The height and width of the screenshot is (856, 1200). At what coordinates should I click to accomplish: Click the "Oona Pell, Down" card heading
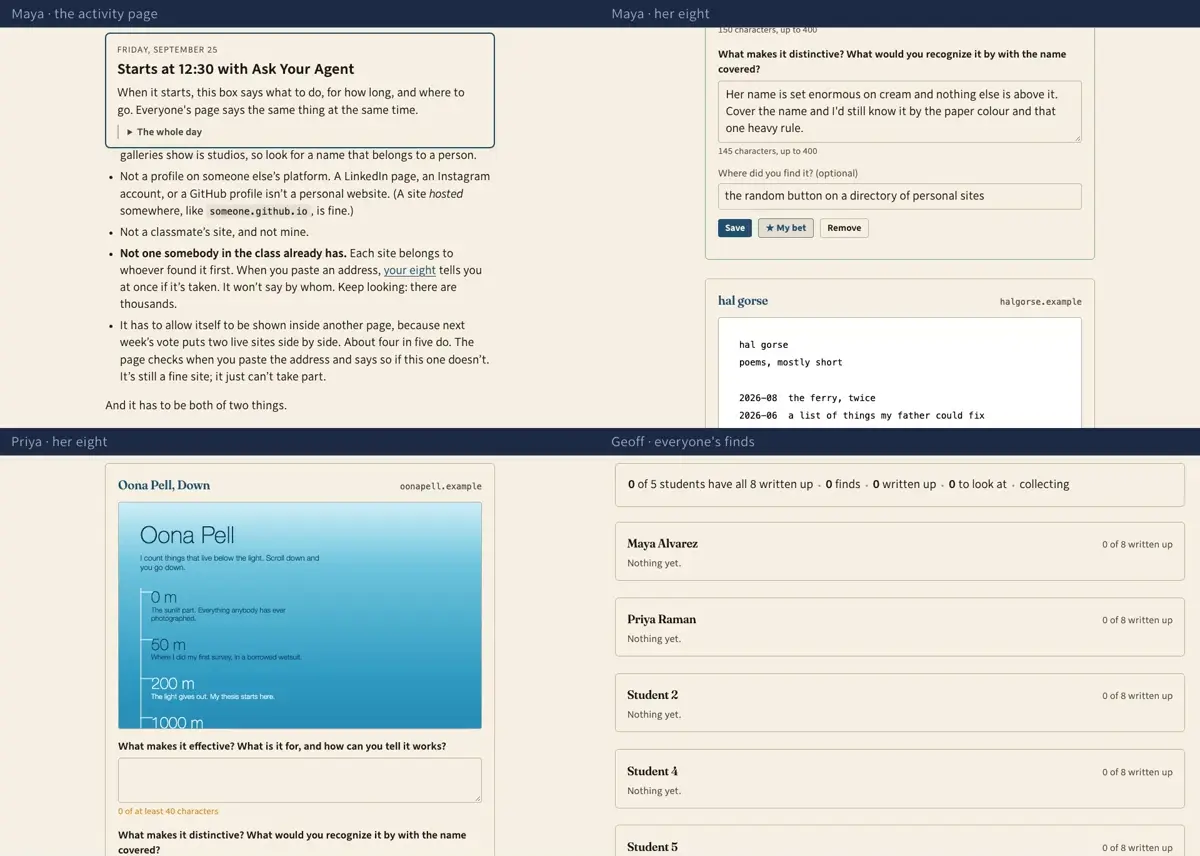(164, 485)
